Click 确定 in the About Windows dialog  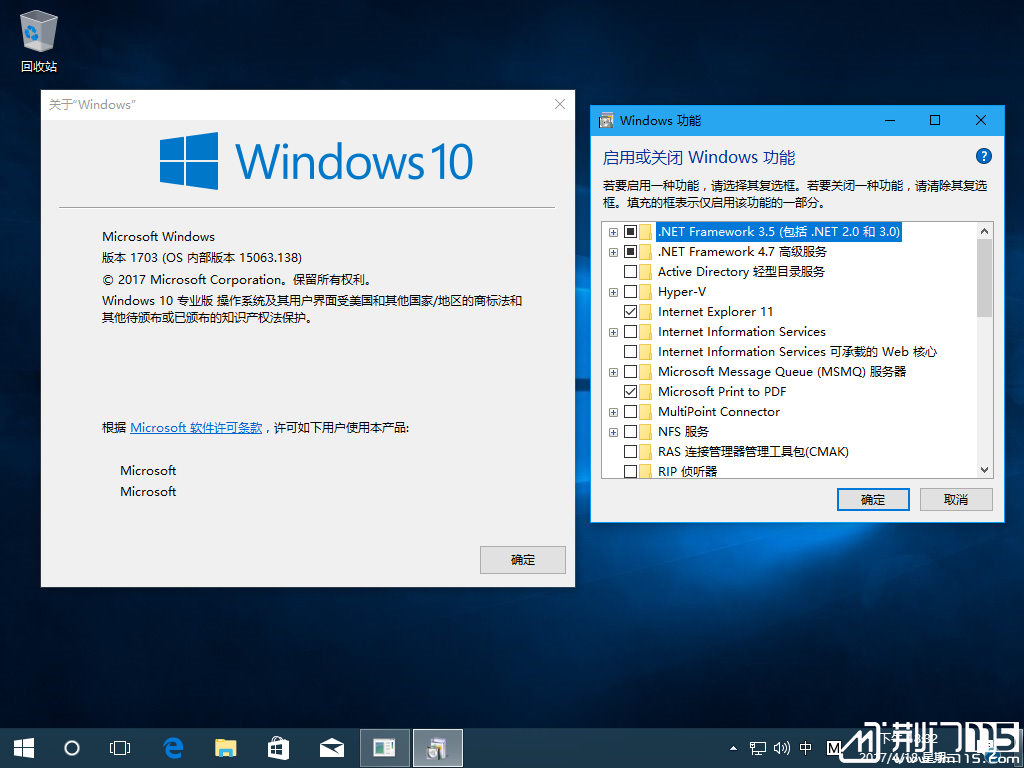point(522,560)
